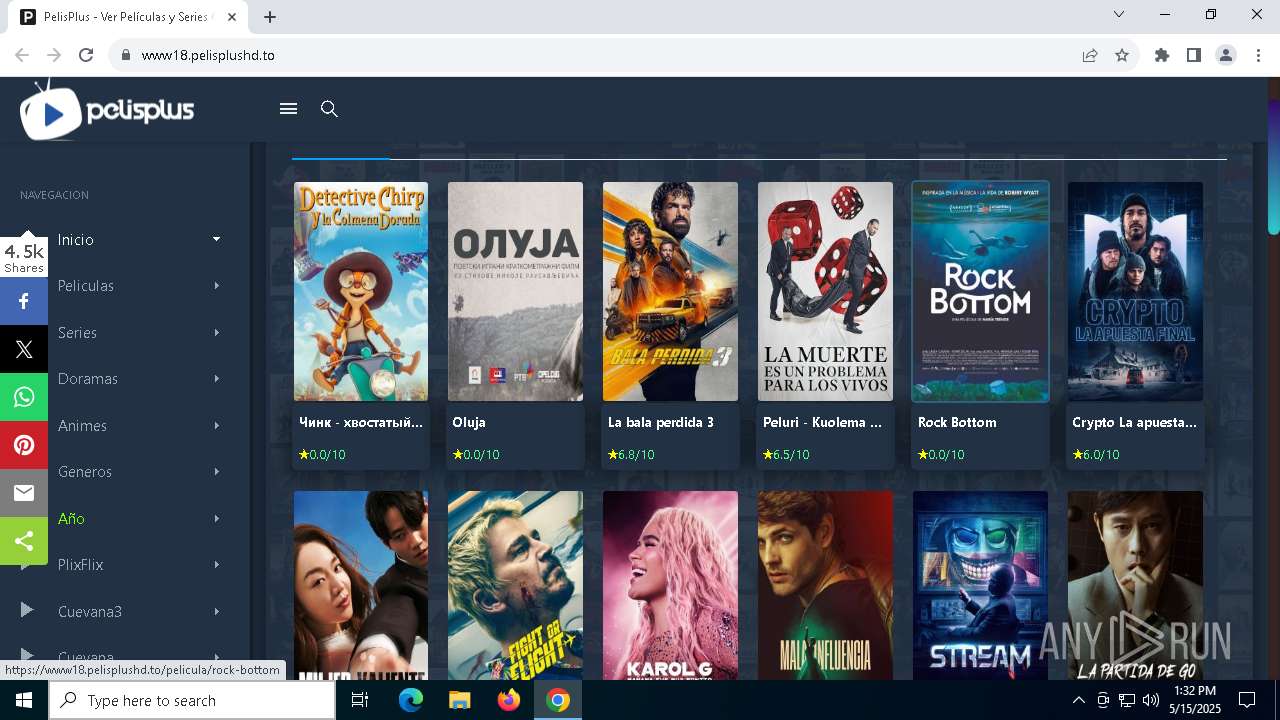Select Cuevana3 in navigation

(x=90, y=611)
